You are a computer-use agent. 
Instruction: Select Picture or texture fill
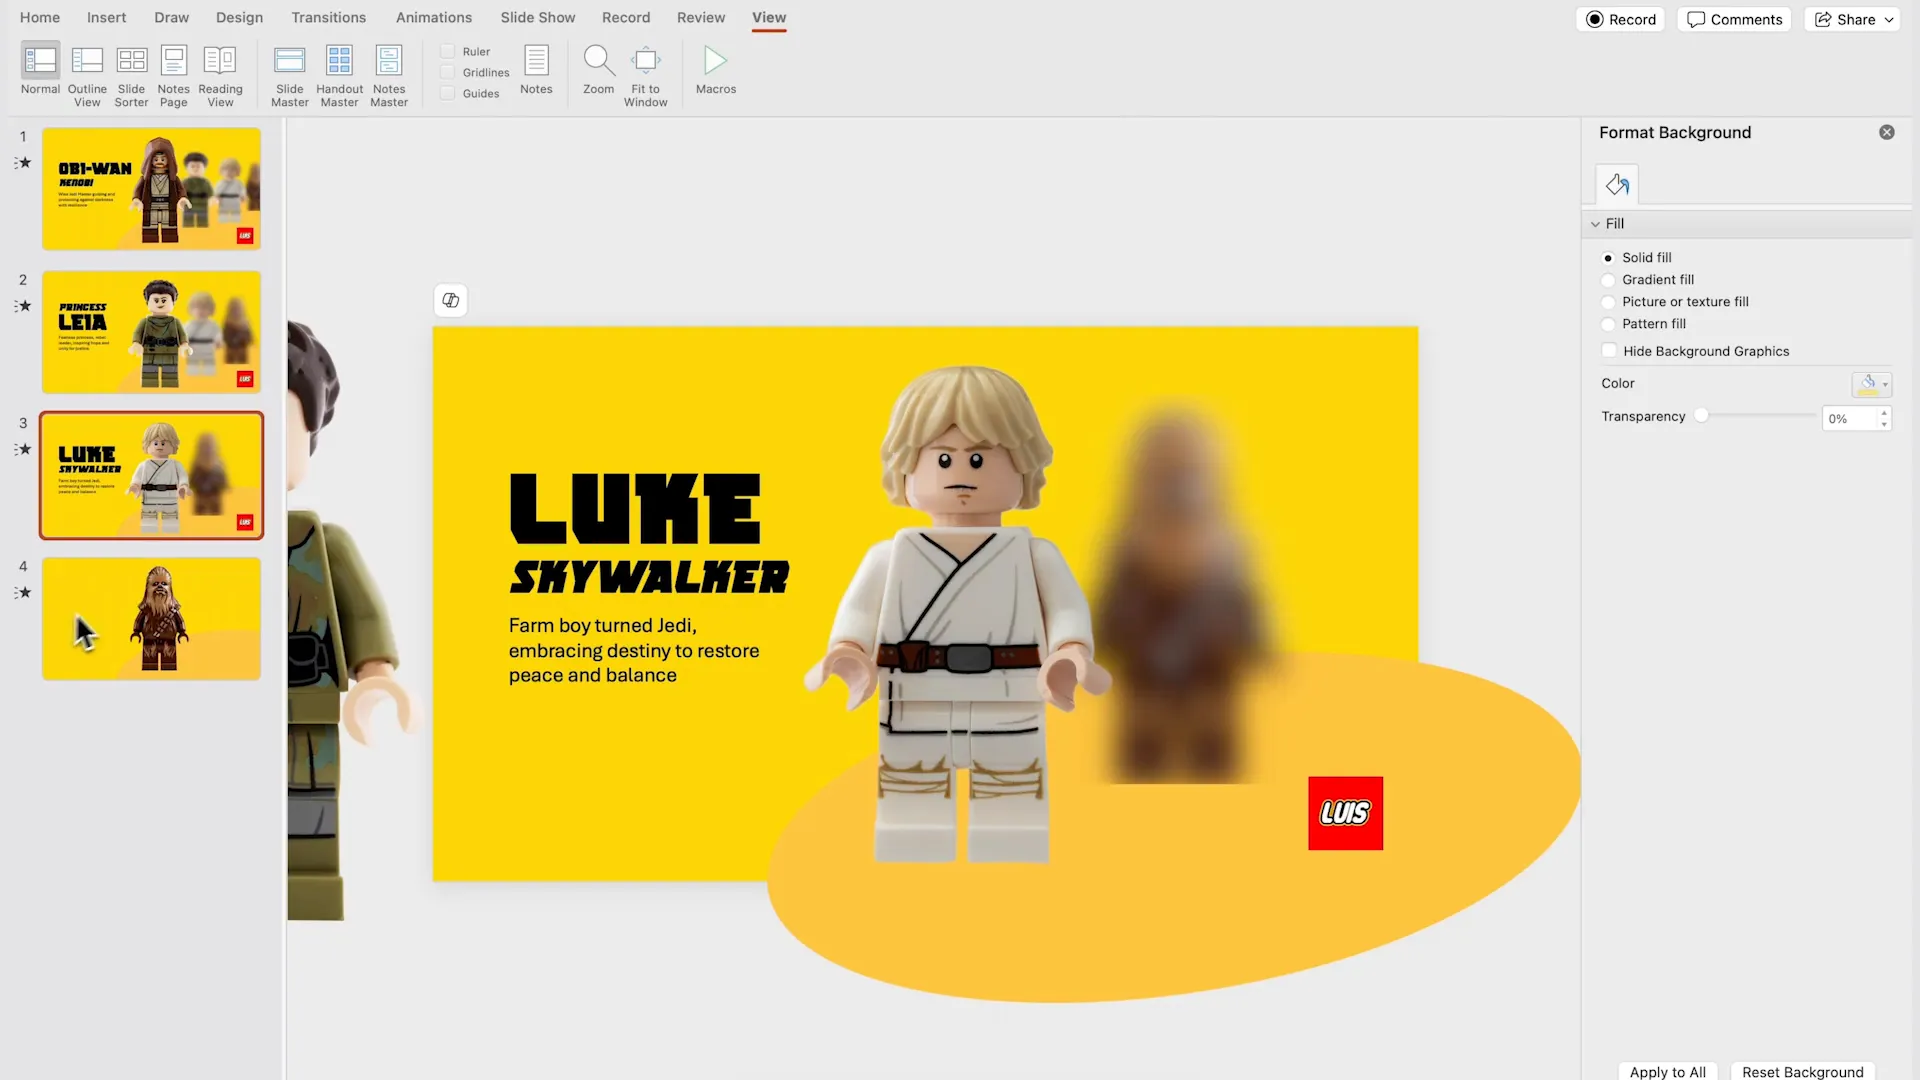click(x=1608, y=302)
